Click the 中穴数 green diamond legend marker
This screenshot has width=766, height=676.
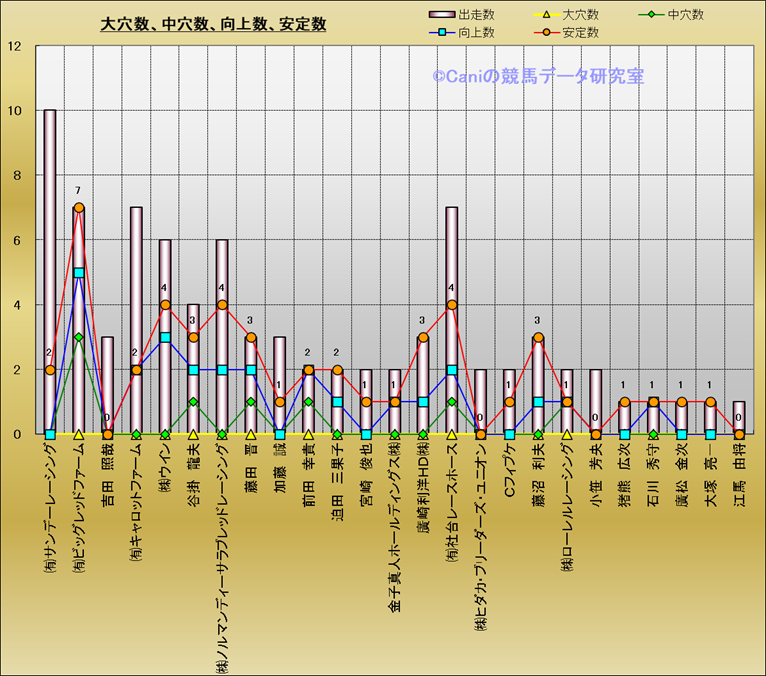tap(652, 15)
